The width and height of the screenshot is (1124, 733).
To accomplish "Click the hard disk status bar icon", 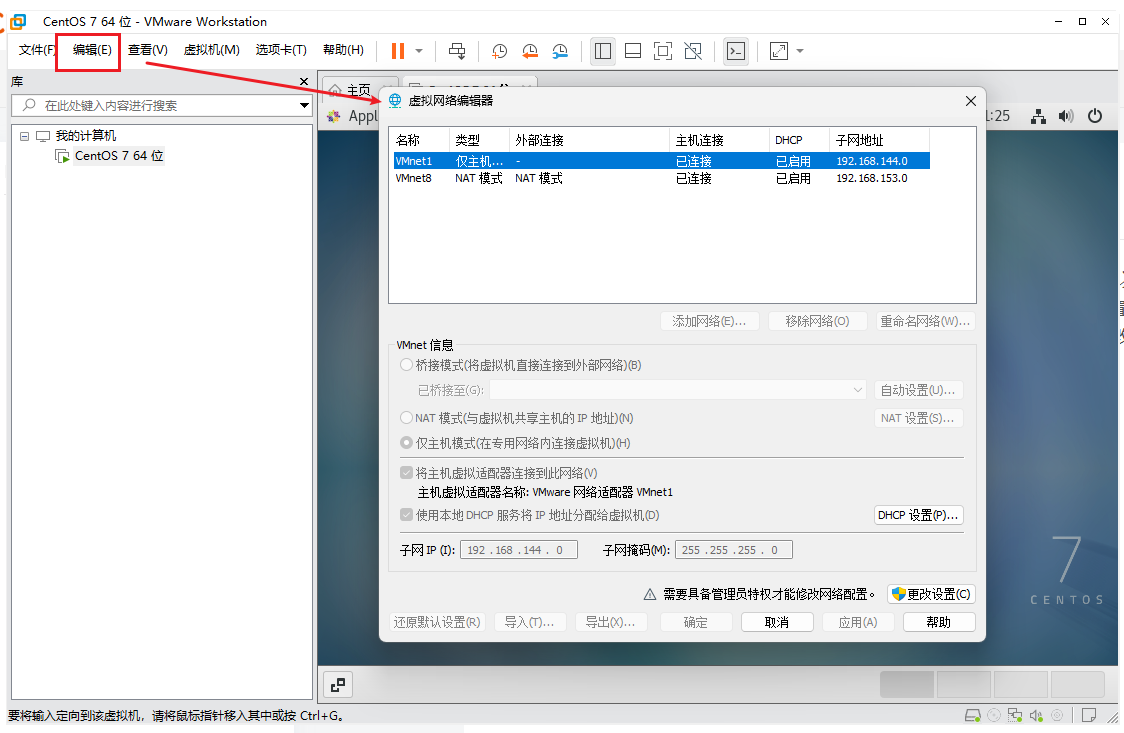I will [x=973, y=715].
